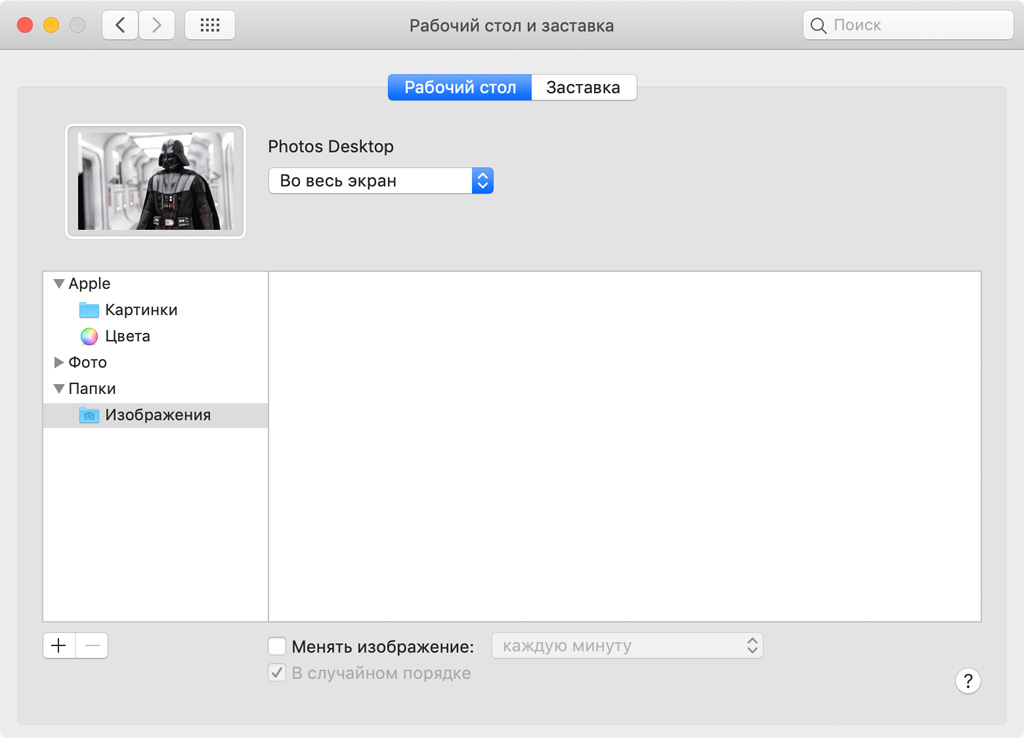This screenshot has width=1024, height=738.
Task: Toggle the В случайном порядке checkbox
Action: pyautogui.click(x=278, y=673)
